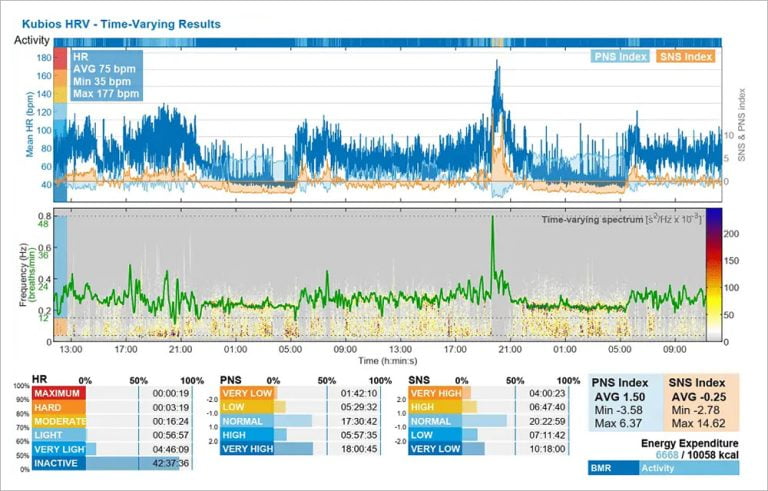
Task: Click the 'SNS & PNS index' right axis label
Action: click(x=742, y=124)
